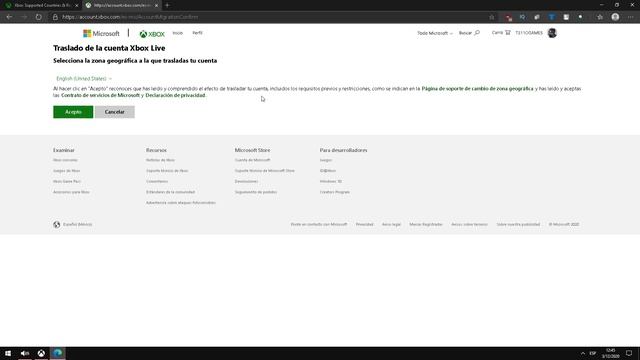Open Soporte técnico de Xbox footer link
Viewport: 640px width, 360px height.
click(167, 171)
